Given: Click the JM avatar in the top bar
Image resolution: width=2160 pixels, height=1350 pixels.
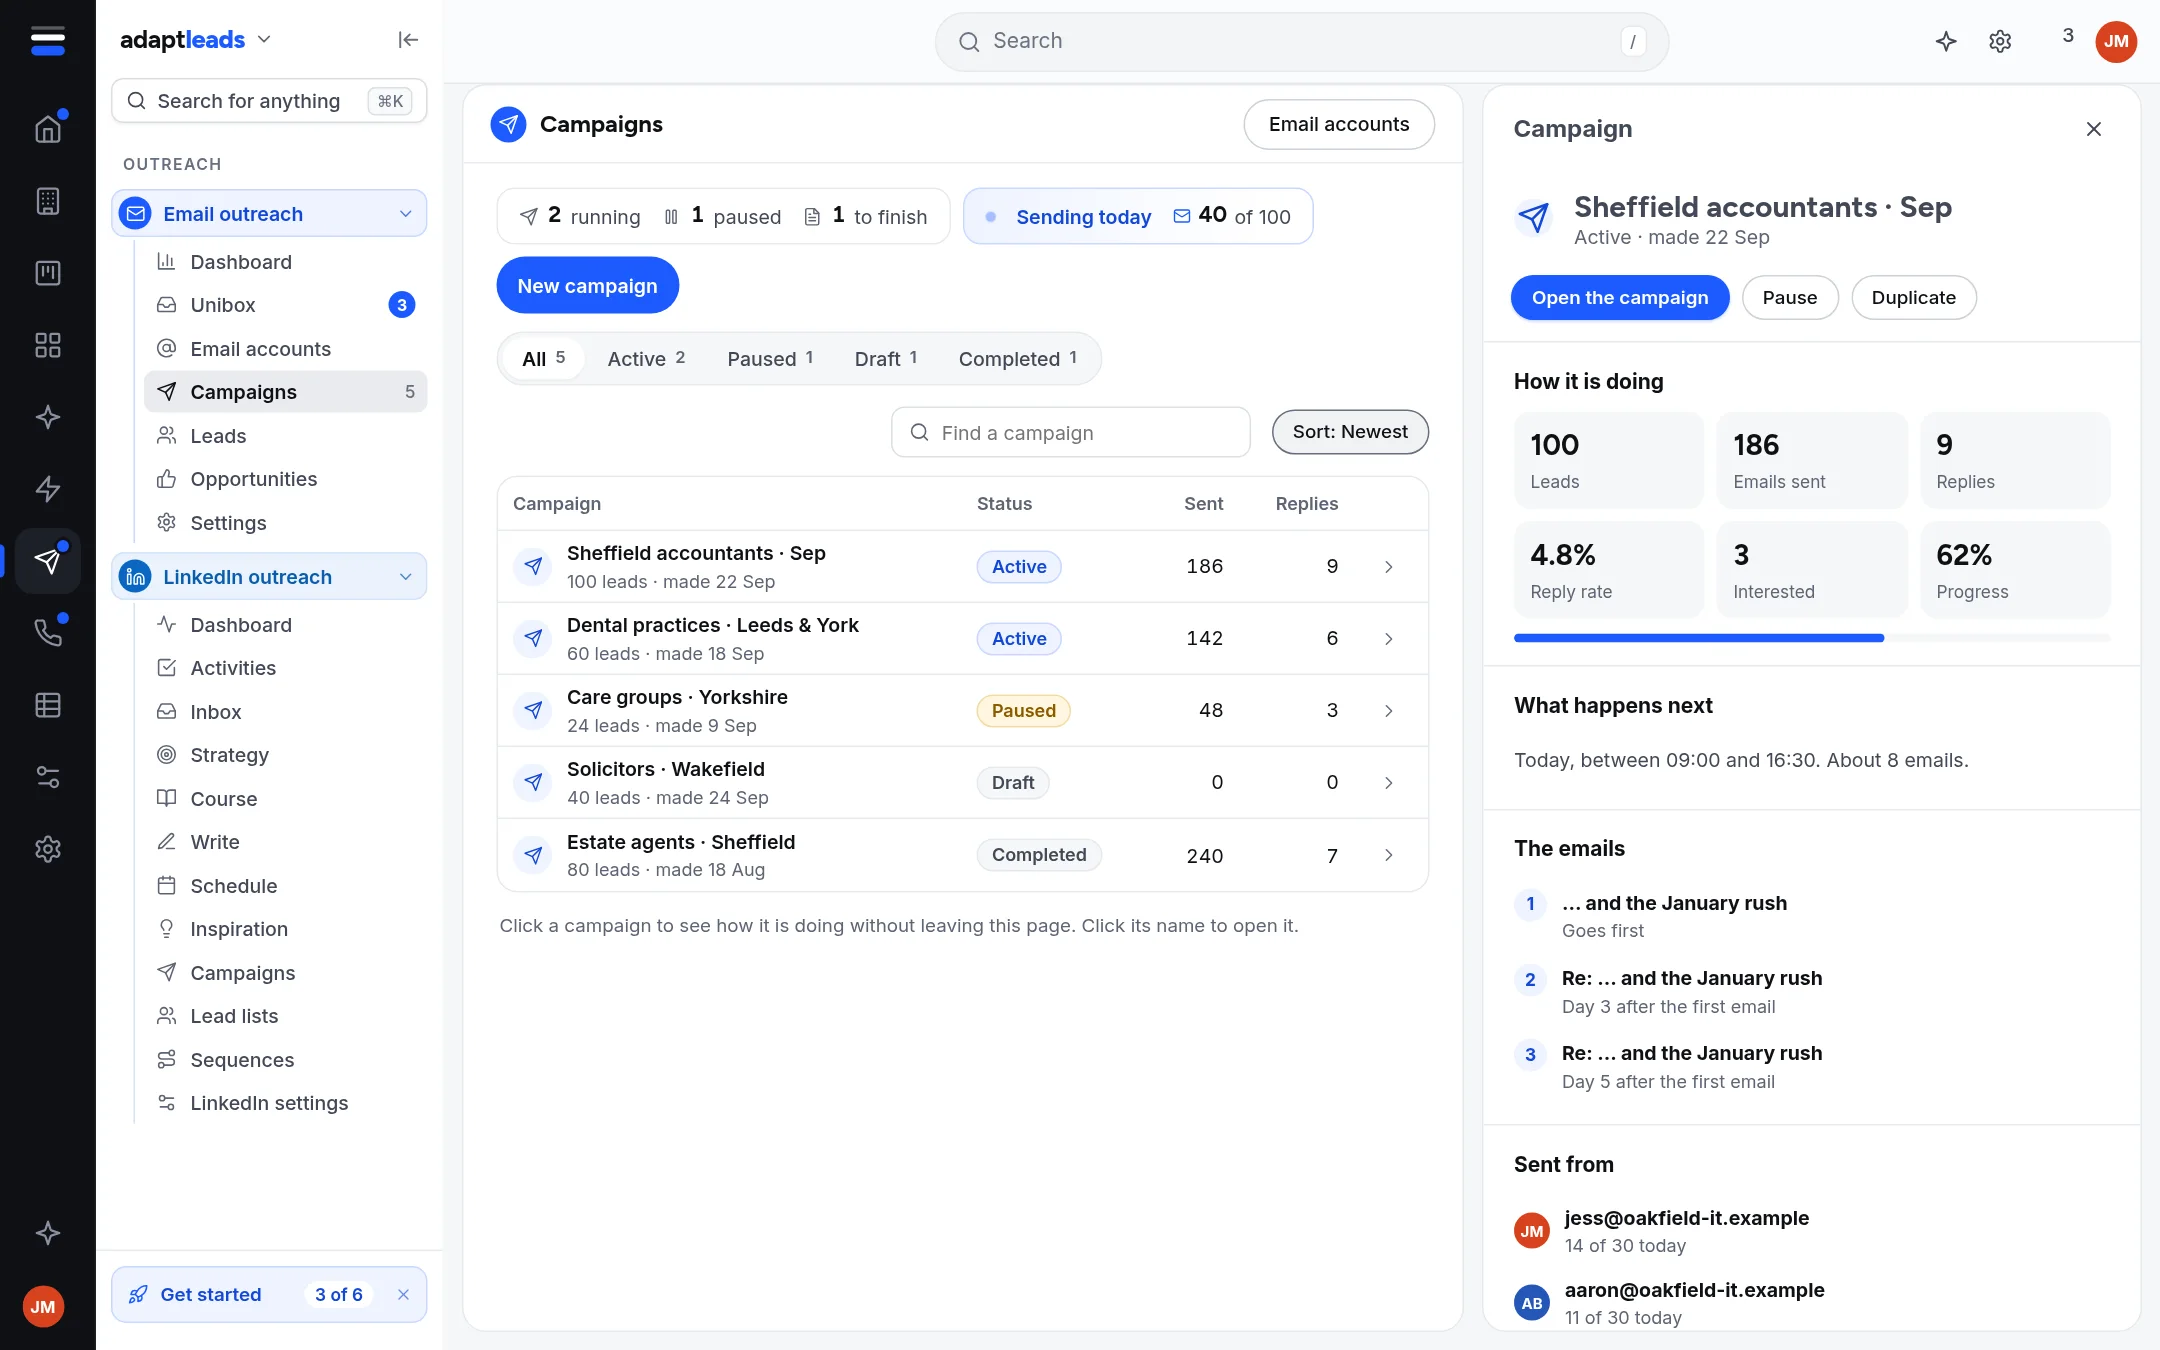Looking at the screenshot, I should tap(2116, 41).
